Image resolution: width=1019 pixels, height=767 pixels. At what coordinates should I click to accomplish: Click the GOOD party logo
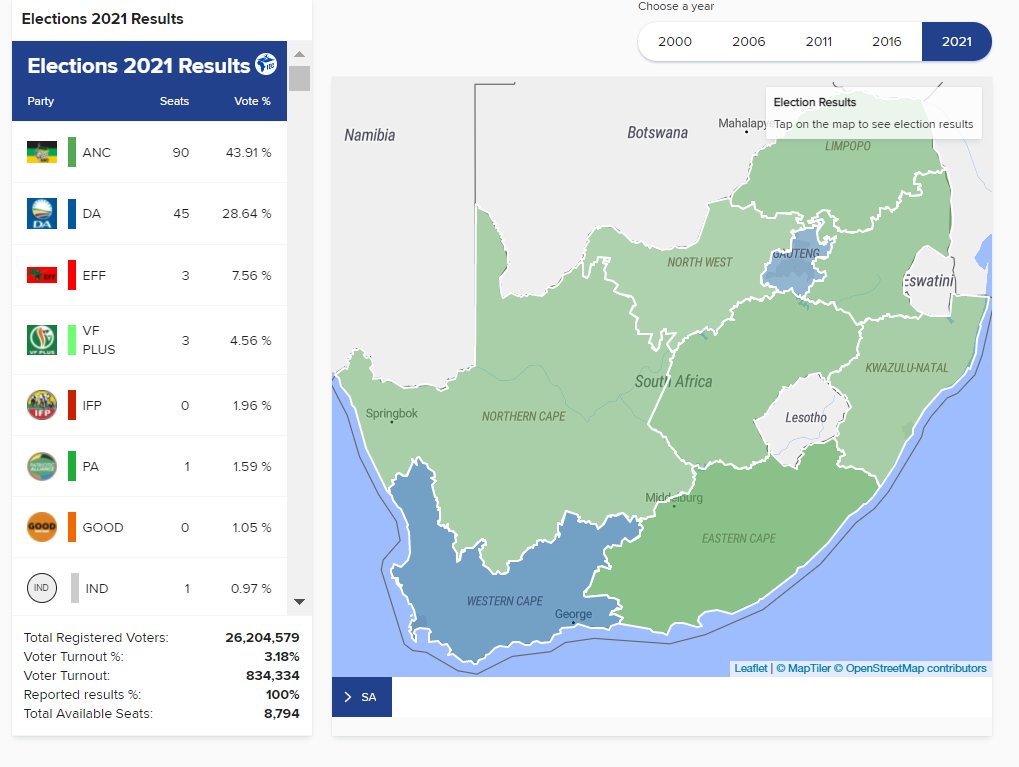point(42,527)
